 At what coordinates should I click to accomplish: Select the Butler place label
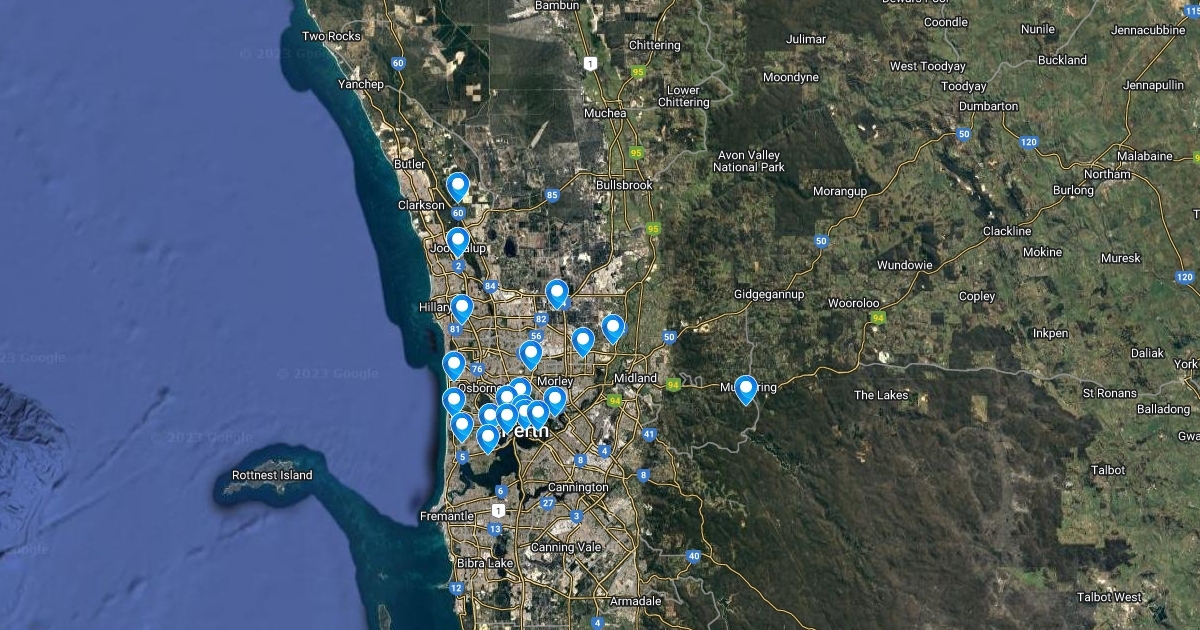pos(410,164)
